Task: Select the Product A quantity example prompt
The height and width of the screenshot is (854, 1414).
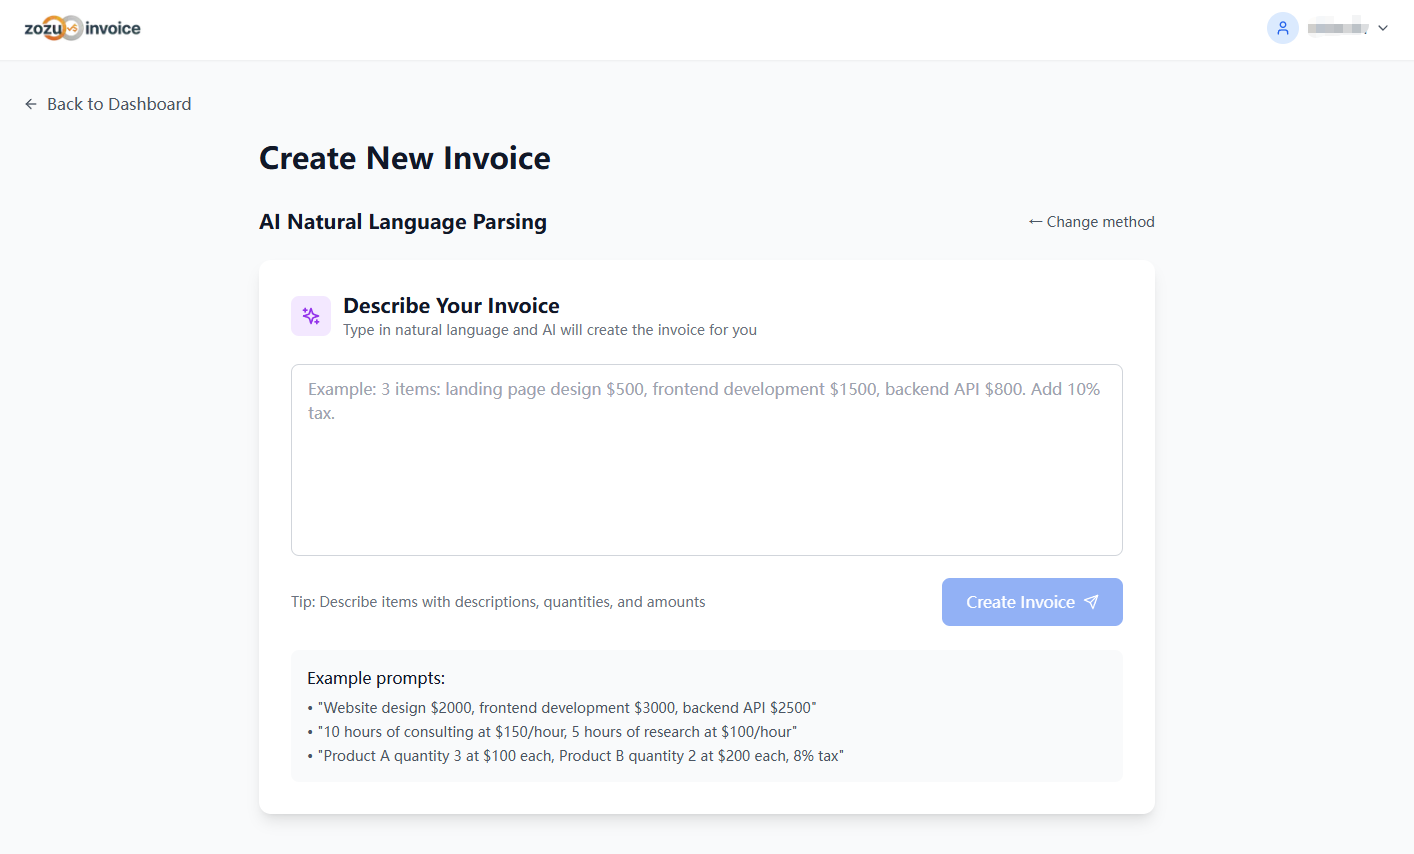Action: tap(580, 755)
